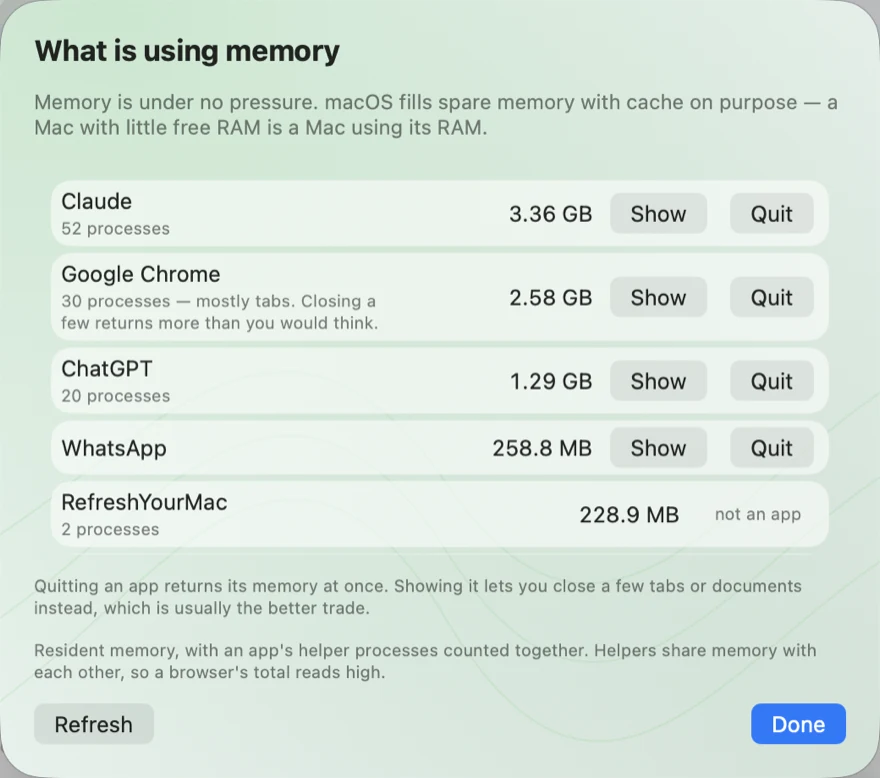The width and height of the screenshot is (880, 778).
Task: Click the "Resident memory" footnote text
Action: 425,661
